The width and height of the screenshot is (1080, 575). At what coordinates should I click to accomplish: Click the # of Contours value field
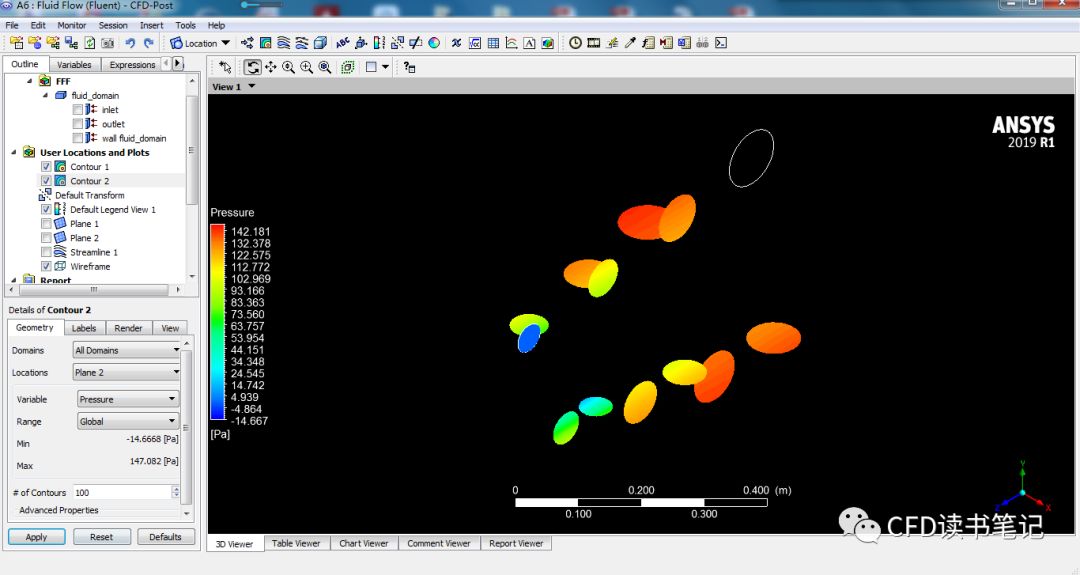pyautogui.click(x=122, y=492)
